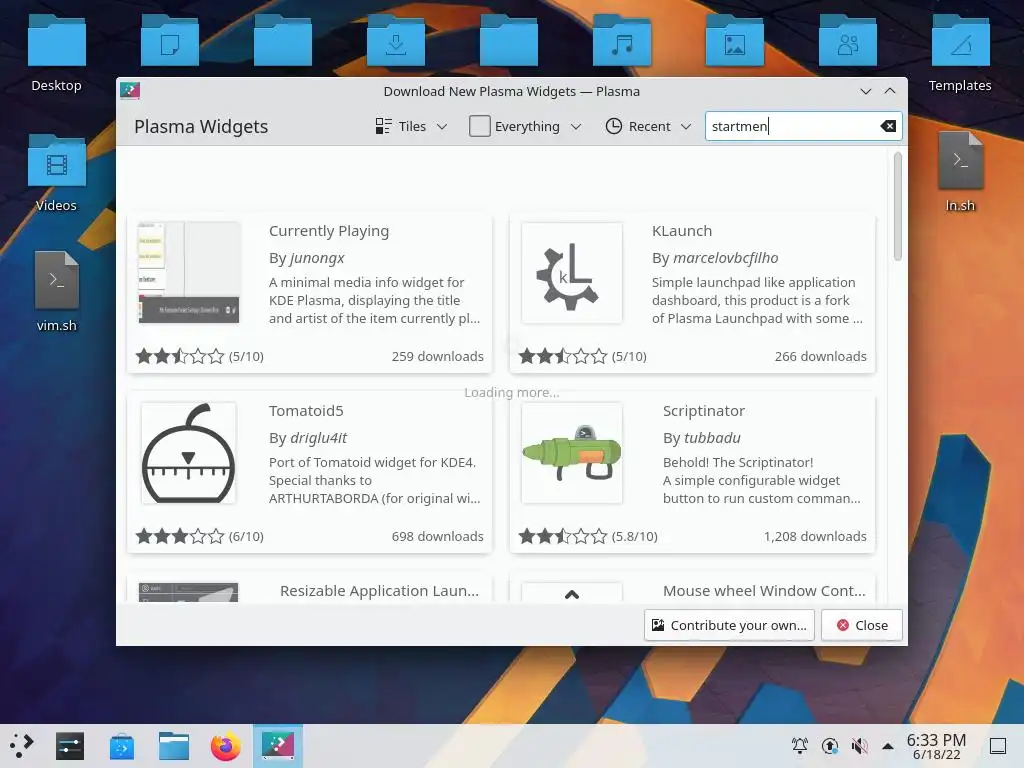Click the 259 downloads count
Screen dimensions: 1024x768
(438, 356)
